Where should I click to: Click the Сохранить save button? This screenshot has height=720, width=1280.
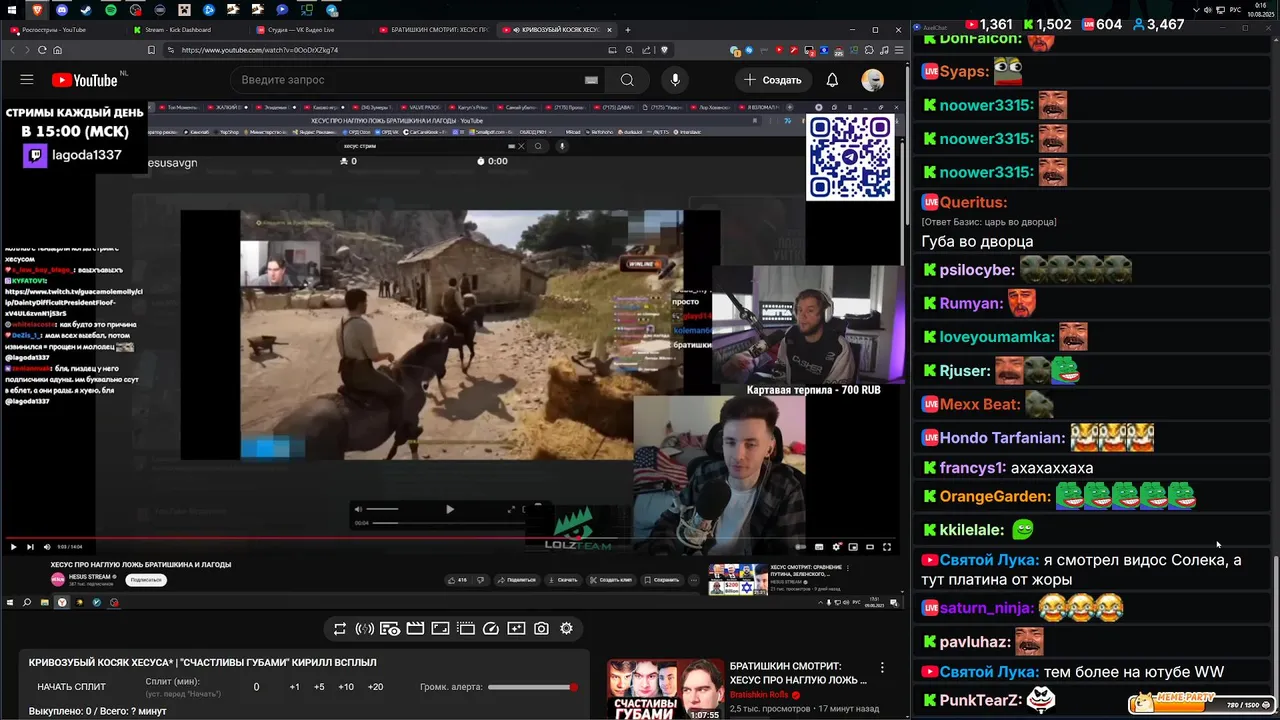(x=661, y=580)
